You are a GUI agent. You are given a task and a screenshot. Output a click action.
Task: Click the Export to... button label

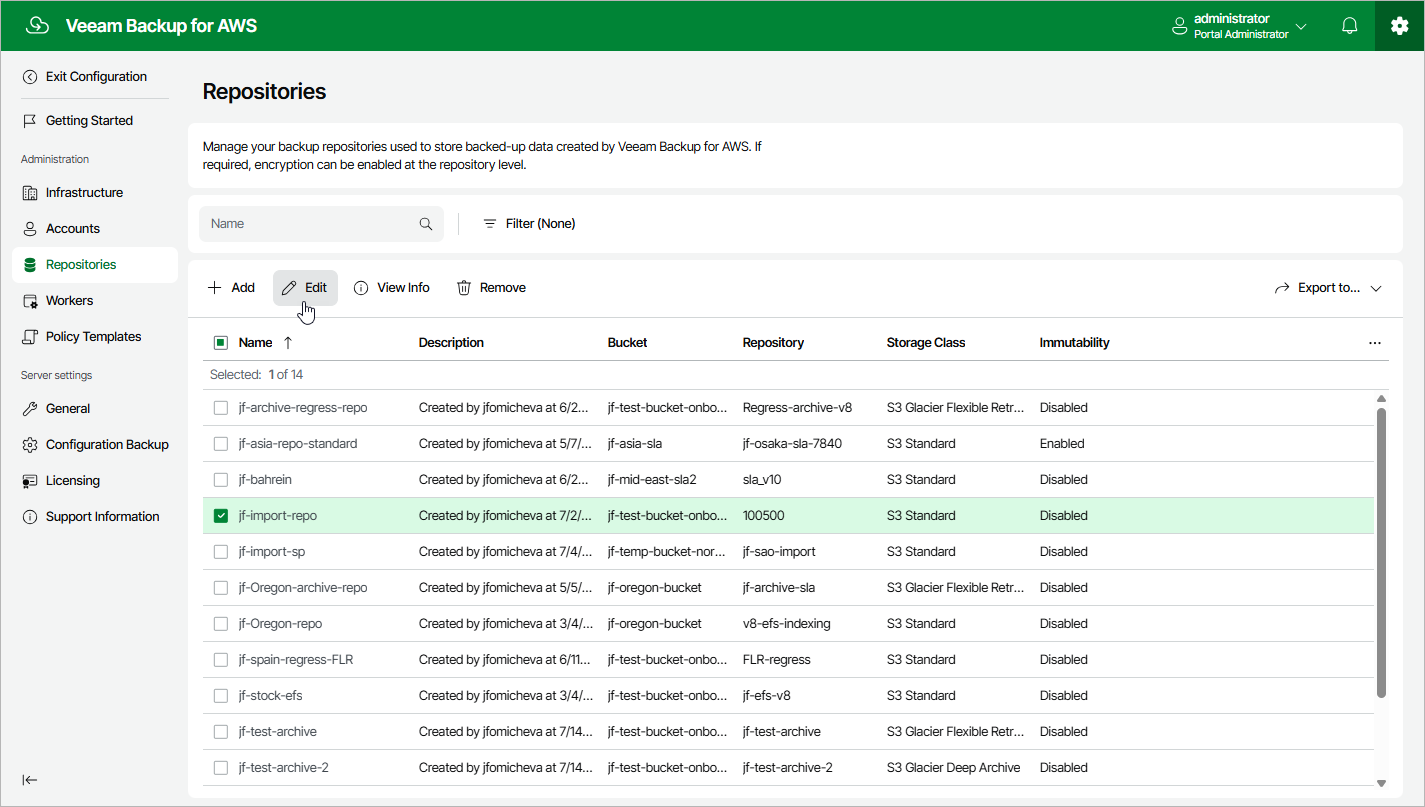click(1329, 288)
